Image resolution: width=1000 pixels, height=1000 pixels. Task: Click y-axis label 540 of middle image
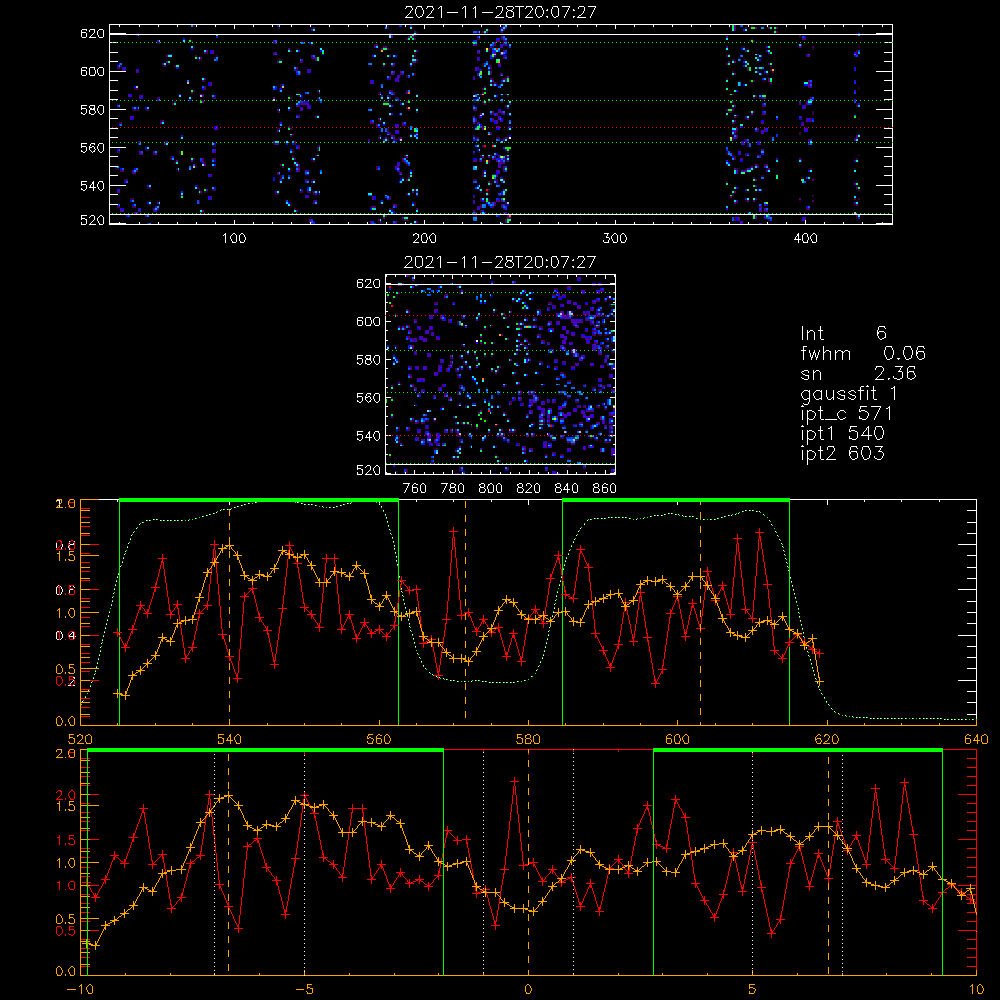click(x=369, y=436)
